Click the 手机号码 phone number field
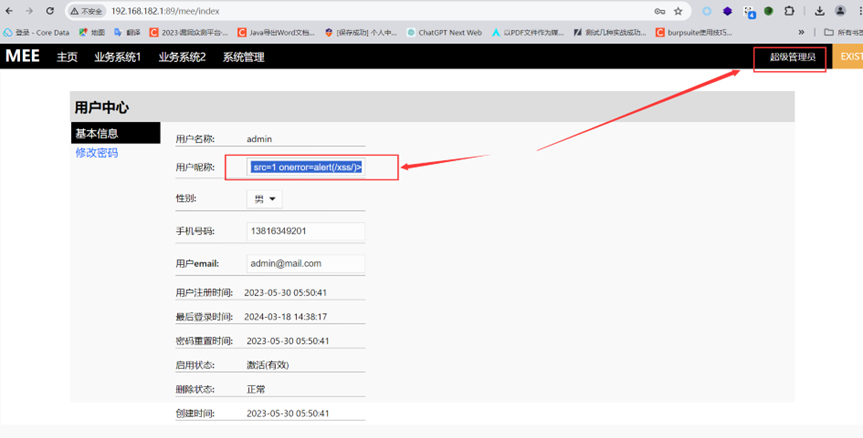The width and height of the screenshot is (863, 438). pyautogui.click(x=305, y=231)
